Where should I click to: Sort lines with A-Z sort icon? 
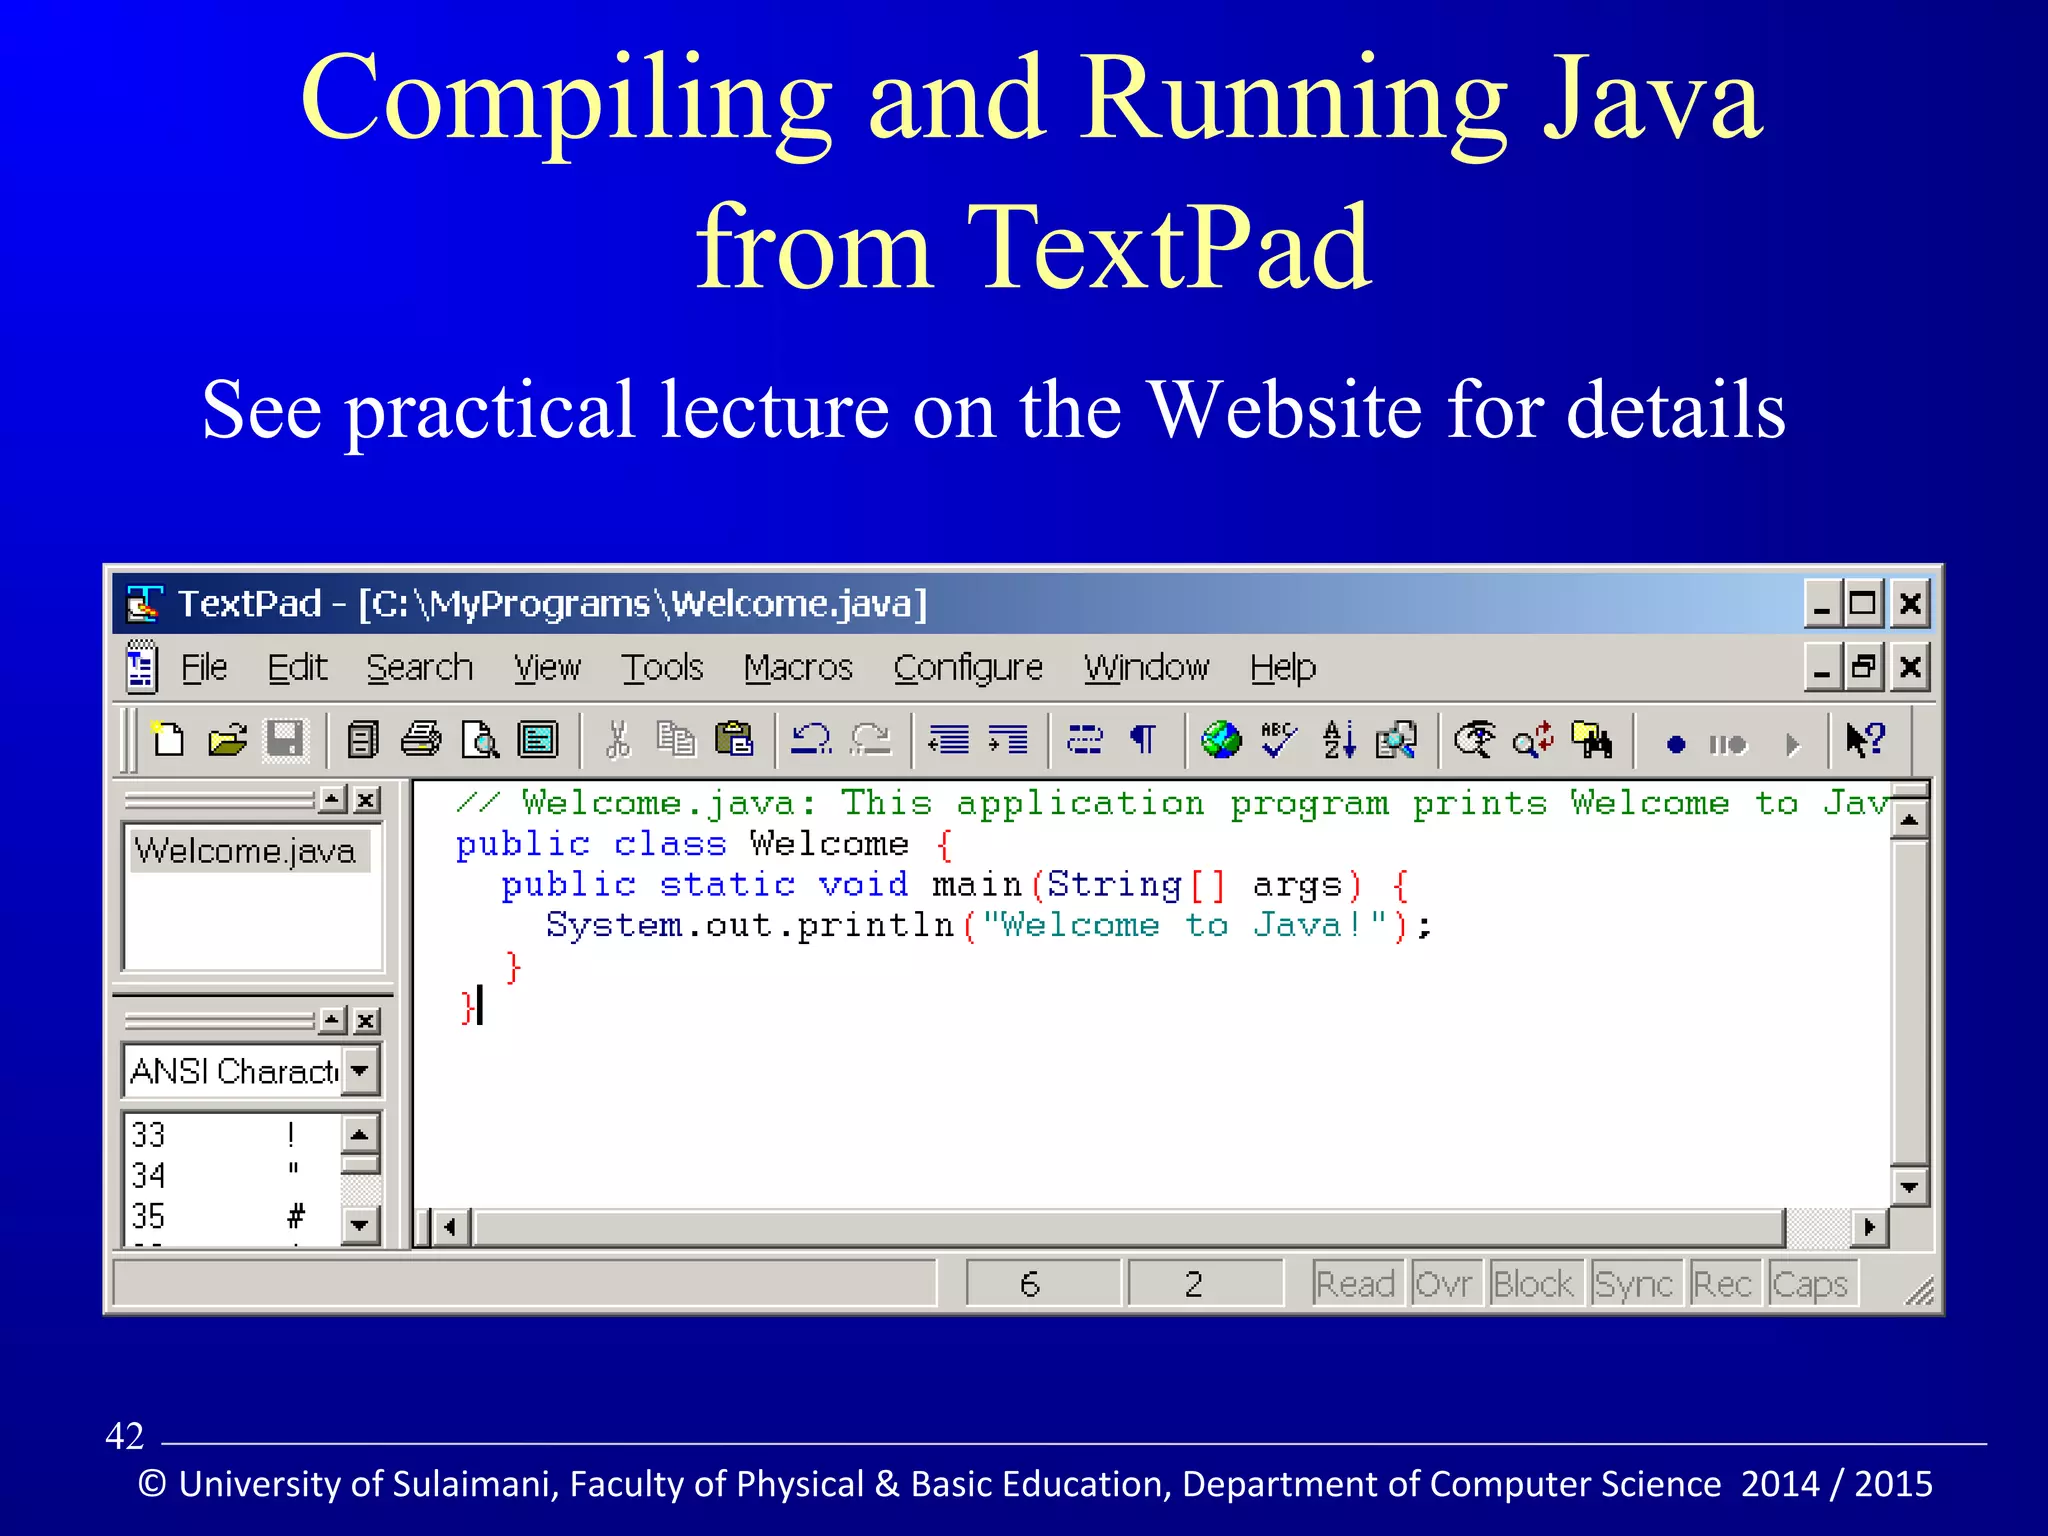pos(1339,740)
